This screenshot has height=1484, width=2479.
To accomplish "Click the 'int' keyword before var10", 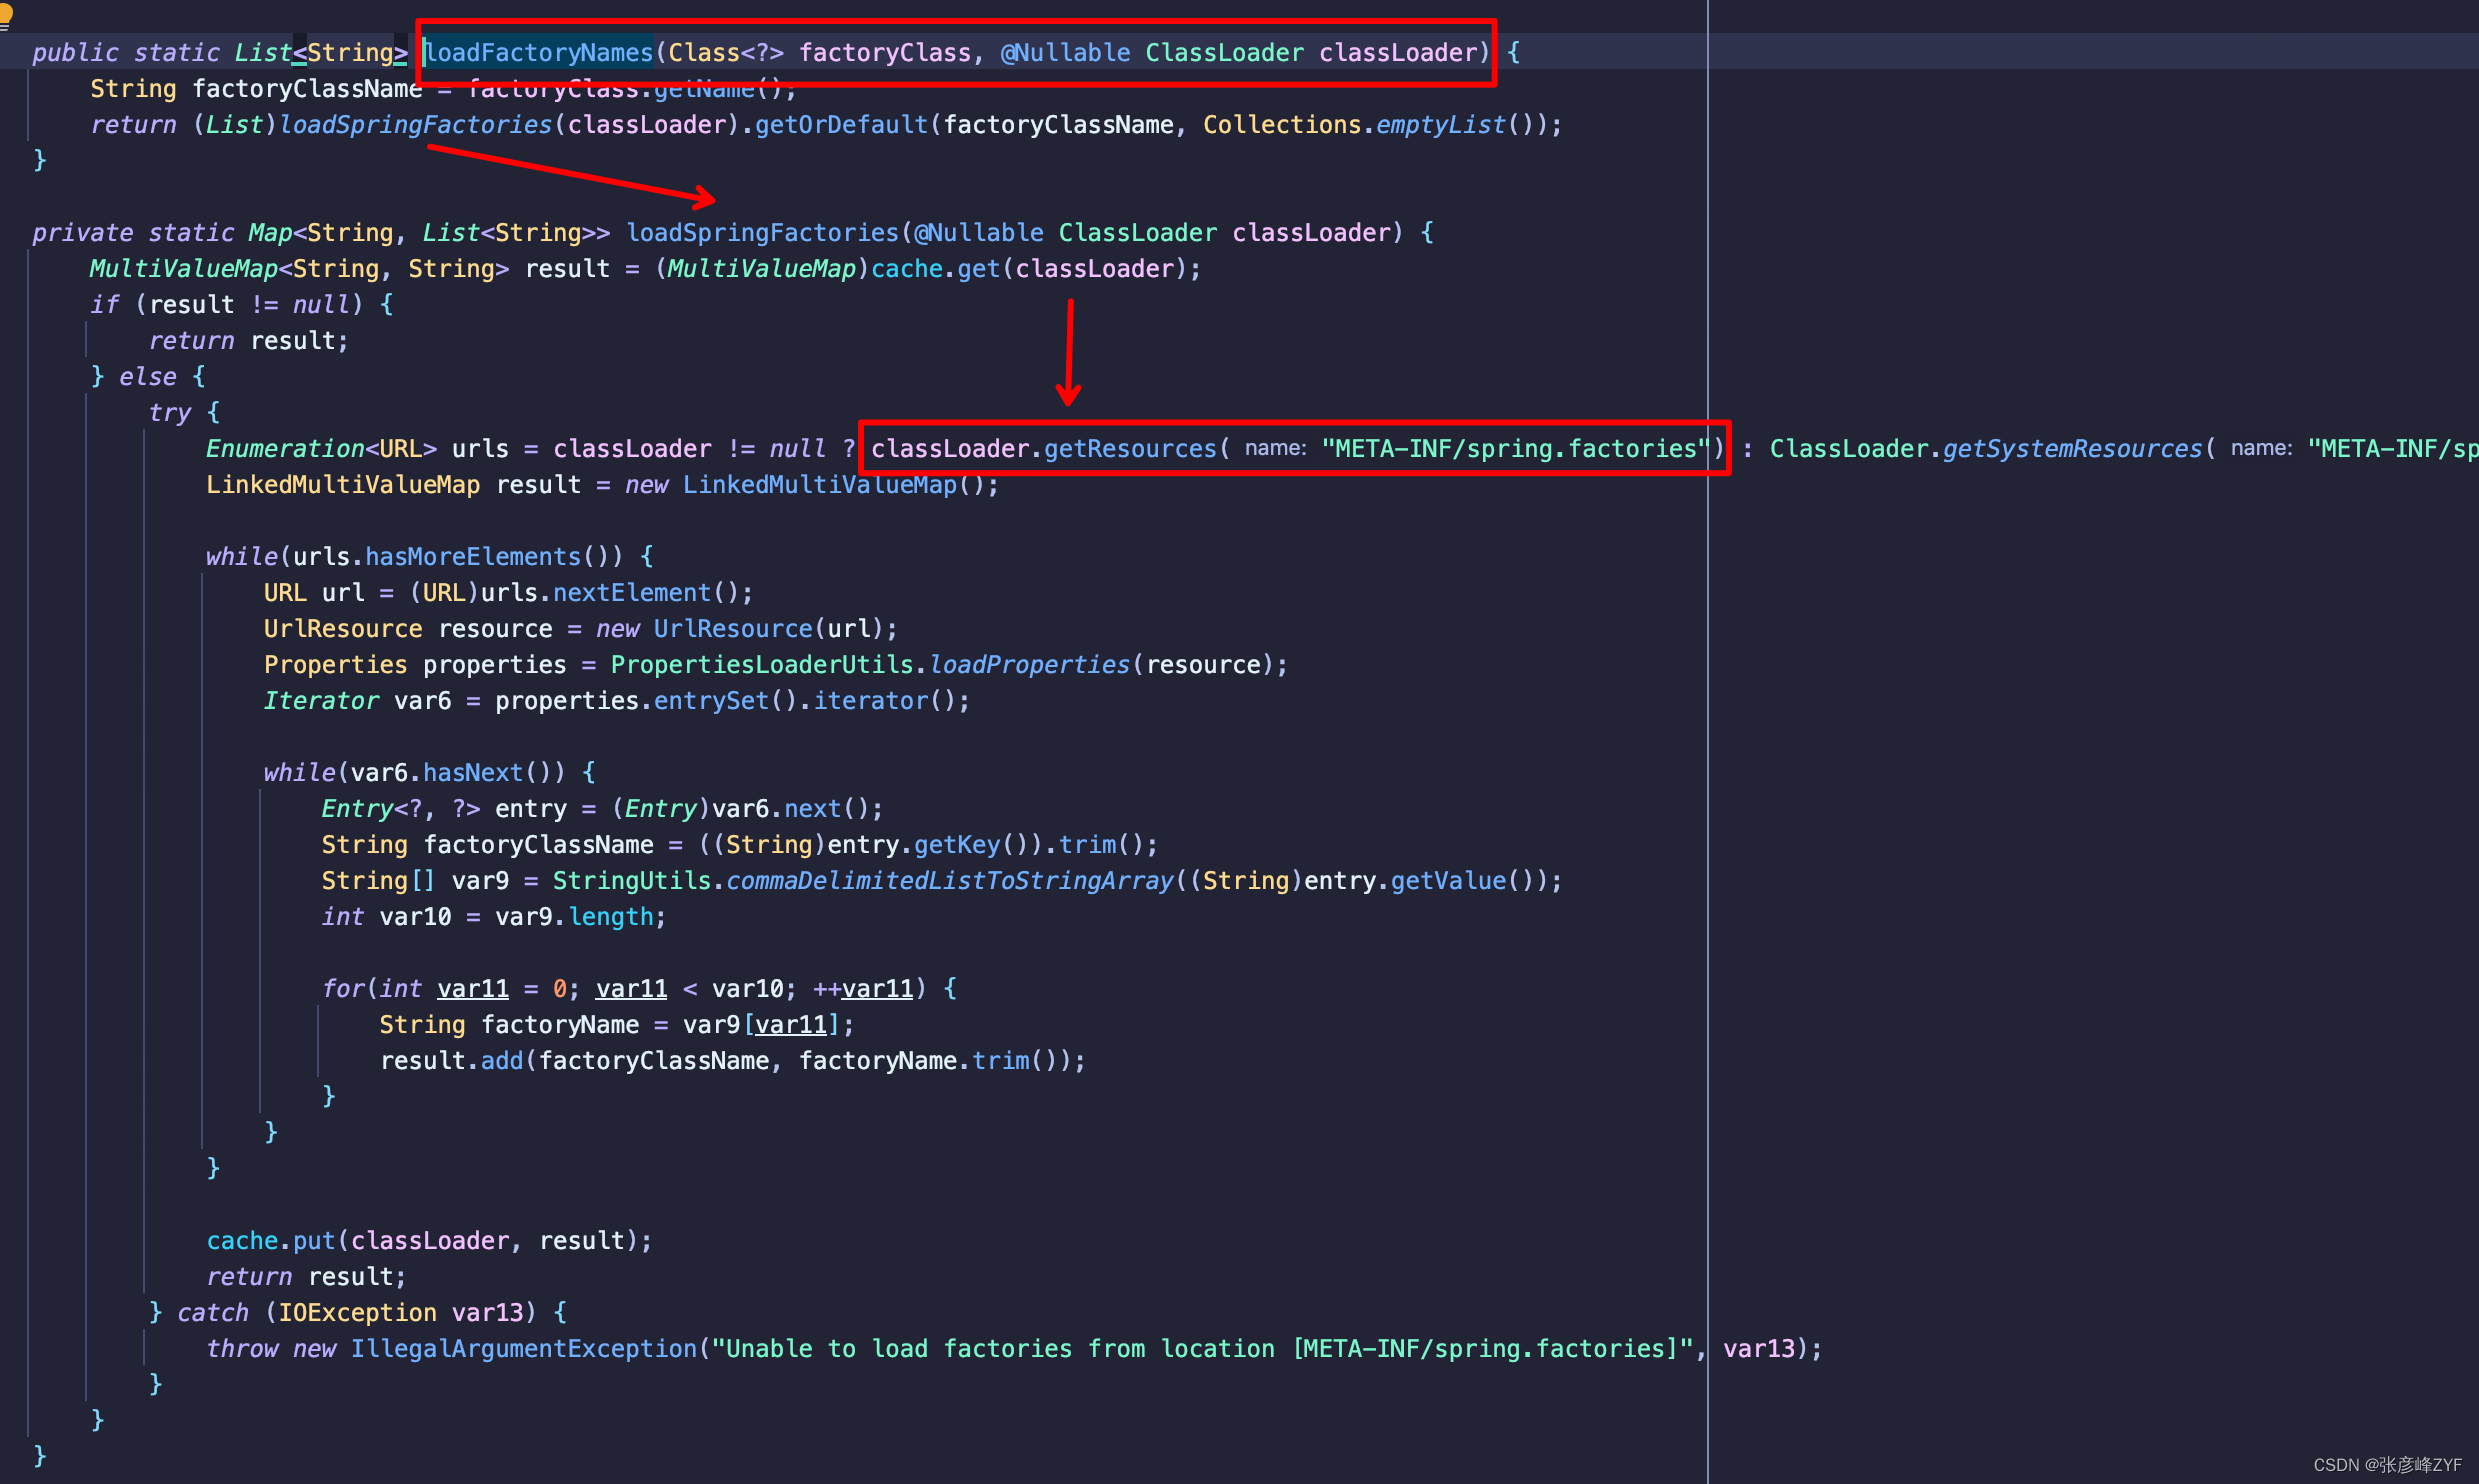I will point(343,916).
